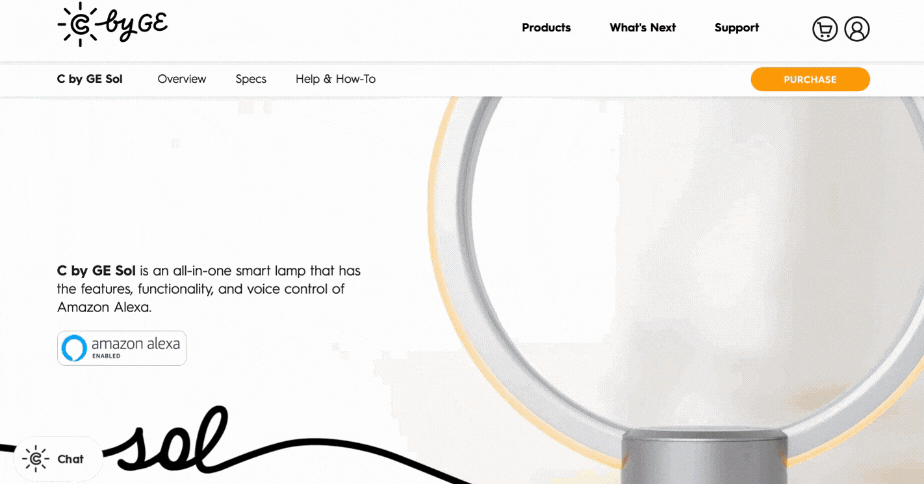924x484 pixels.
Task: Click the amazon alexa enabled badge
Action: pos(121,348)
